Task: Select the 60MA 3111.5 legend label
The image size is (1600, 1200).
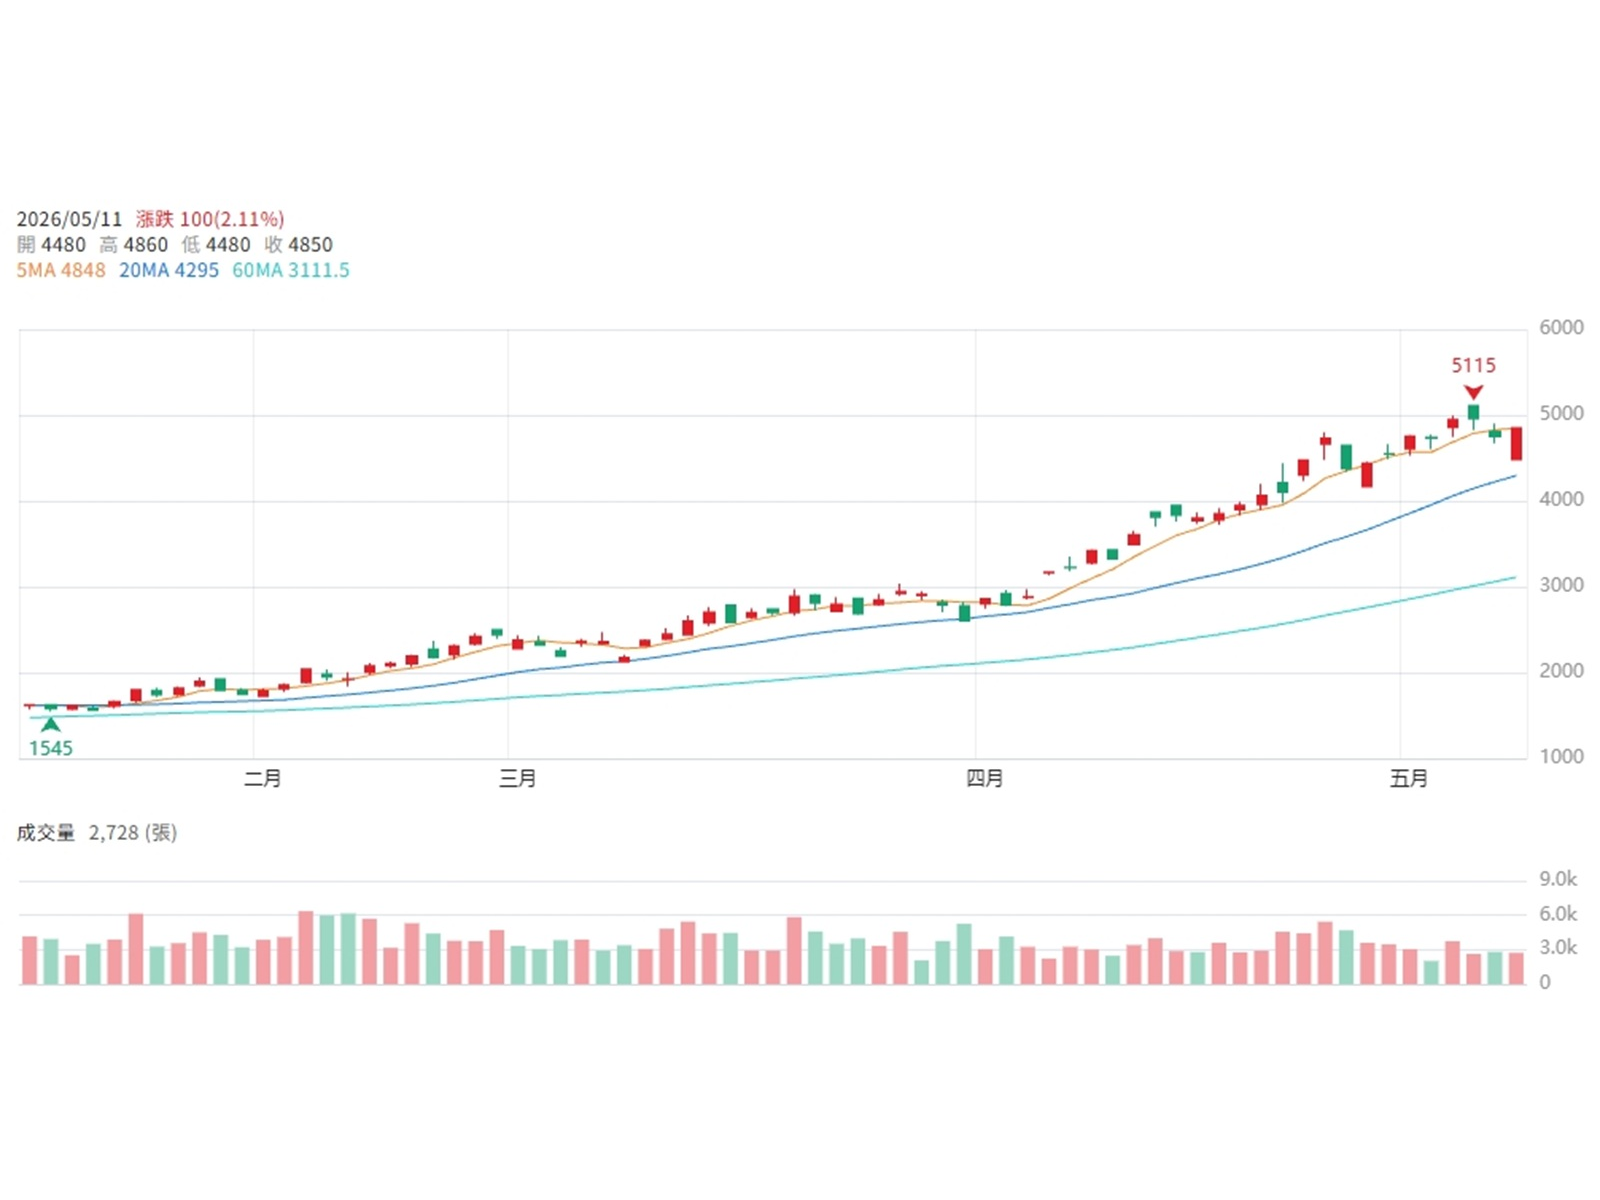Action: tap(291, 271)
